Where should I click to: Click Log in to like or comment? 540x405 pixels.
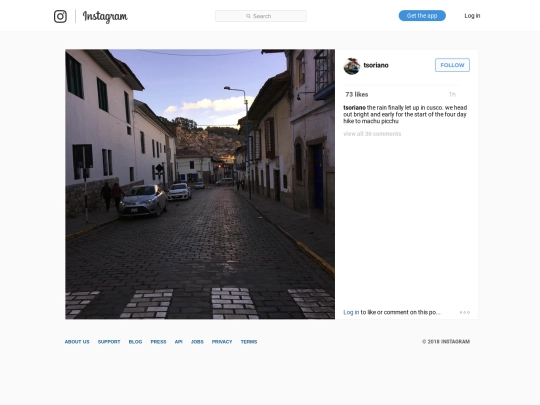click(x=351, y=312)
